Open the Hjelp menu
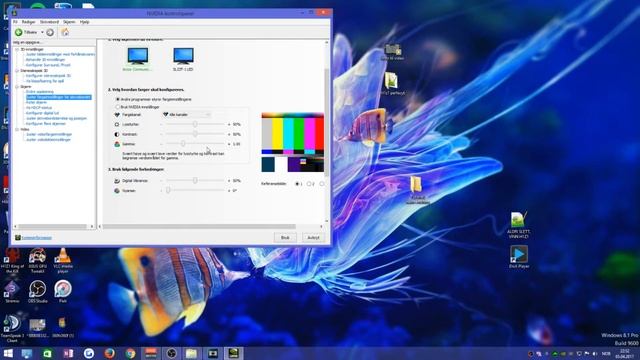 [x=84, y=22]
